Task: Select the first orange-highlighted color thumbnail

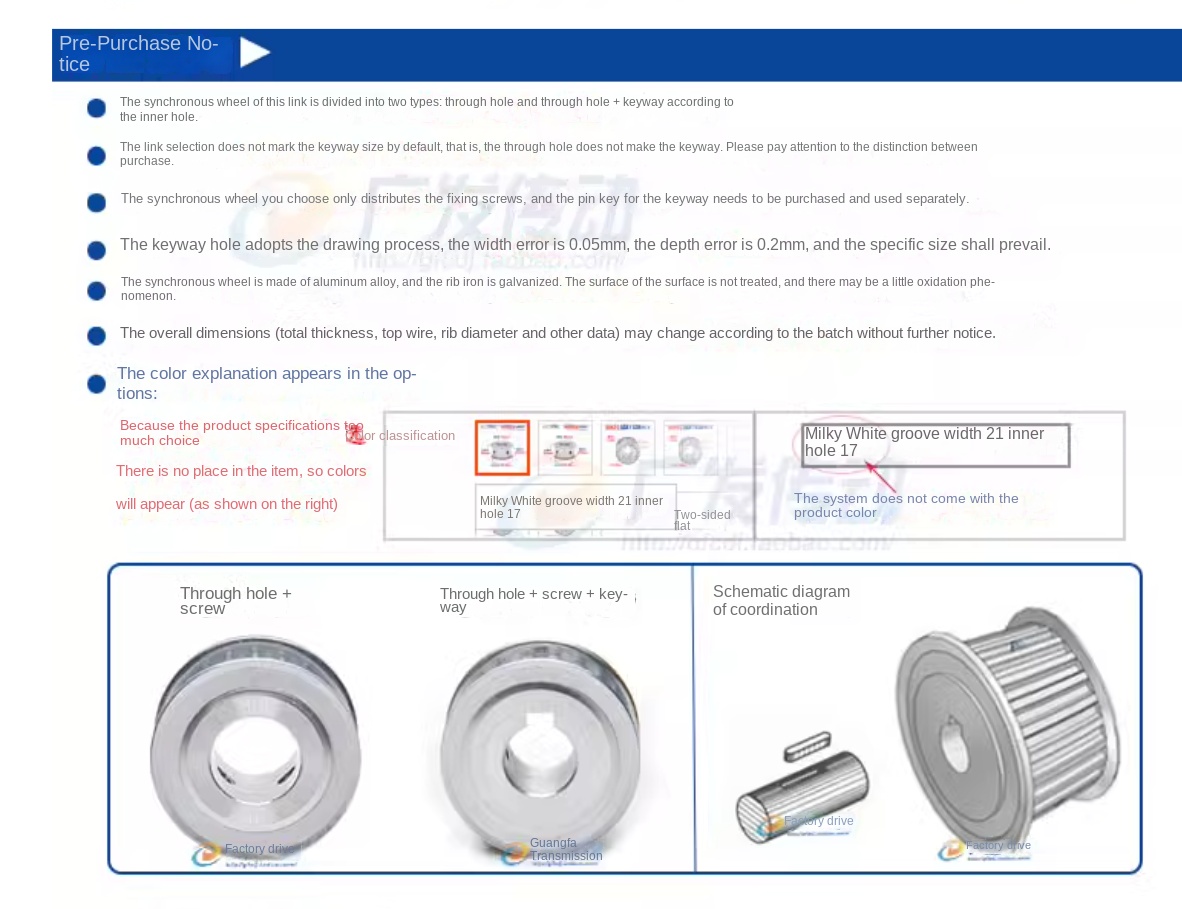Action: point(502,447)
